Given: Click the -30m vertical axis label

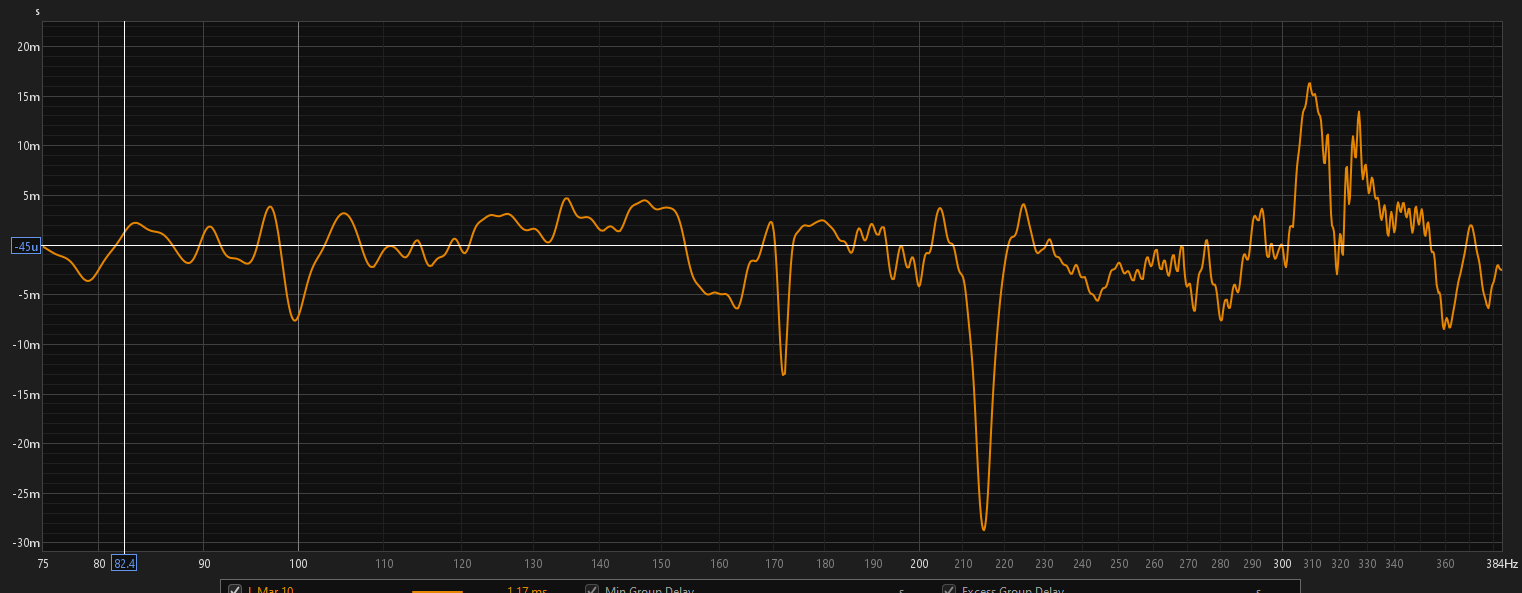Looking at the screenshot, I should 27,543.
